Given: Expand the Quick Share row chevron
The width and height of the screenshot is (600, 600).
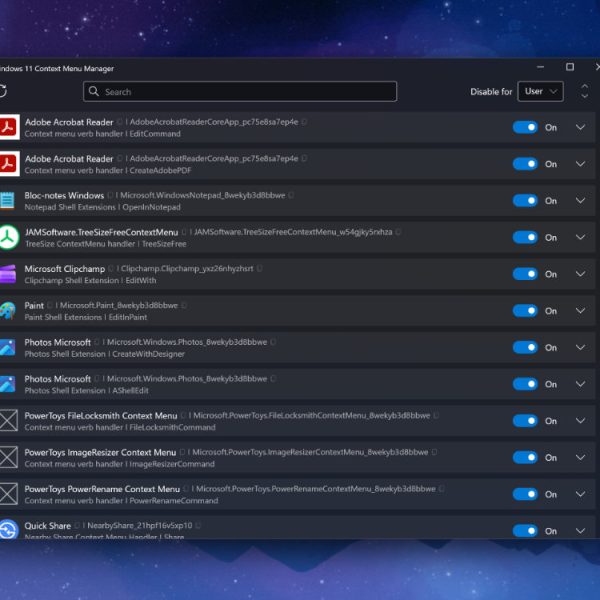Looking at the screenshot, I should pos(580,531).
